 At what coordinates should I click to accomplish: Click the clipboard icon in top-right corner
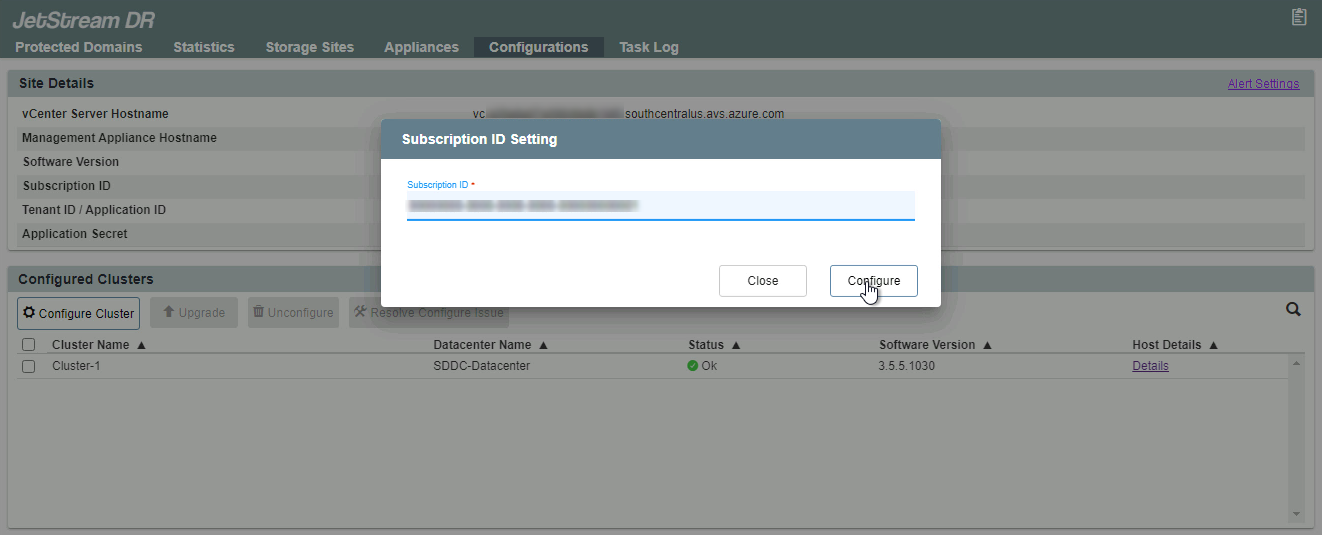[x=1299, y=17]
